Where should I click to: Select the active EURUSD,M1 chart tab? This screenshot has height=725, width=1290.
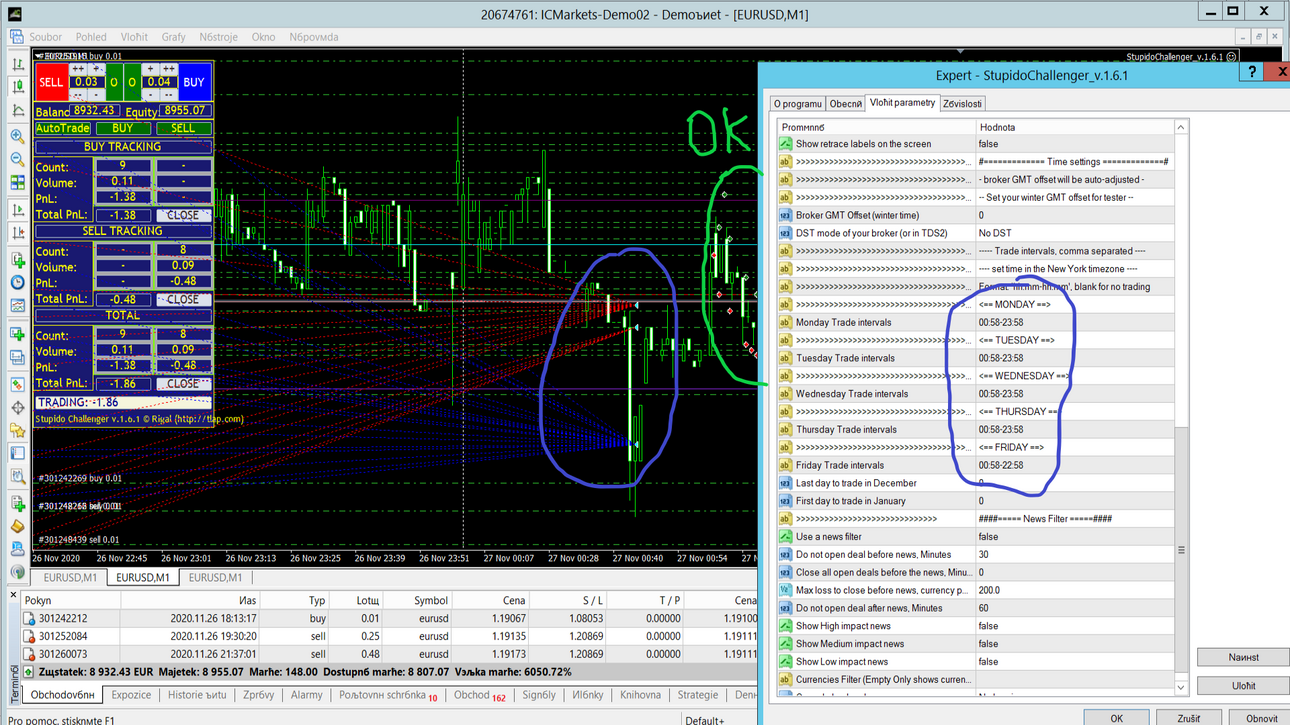(x=142, y=577)
